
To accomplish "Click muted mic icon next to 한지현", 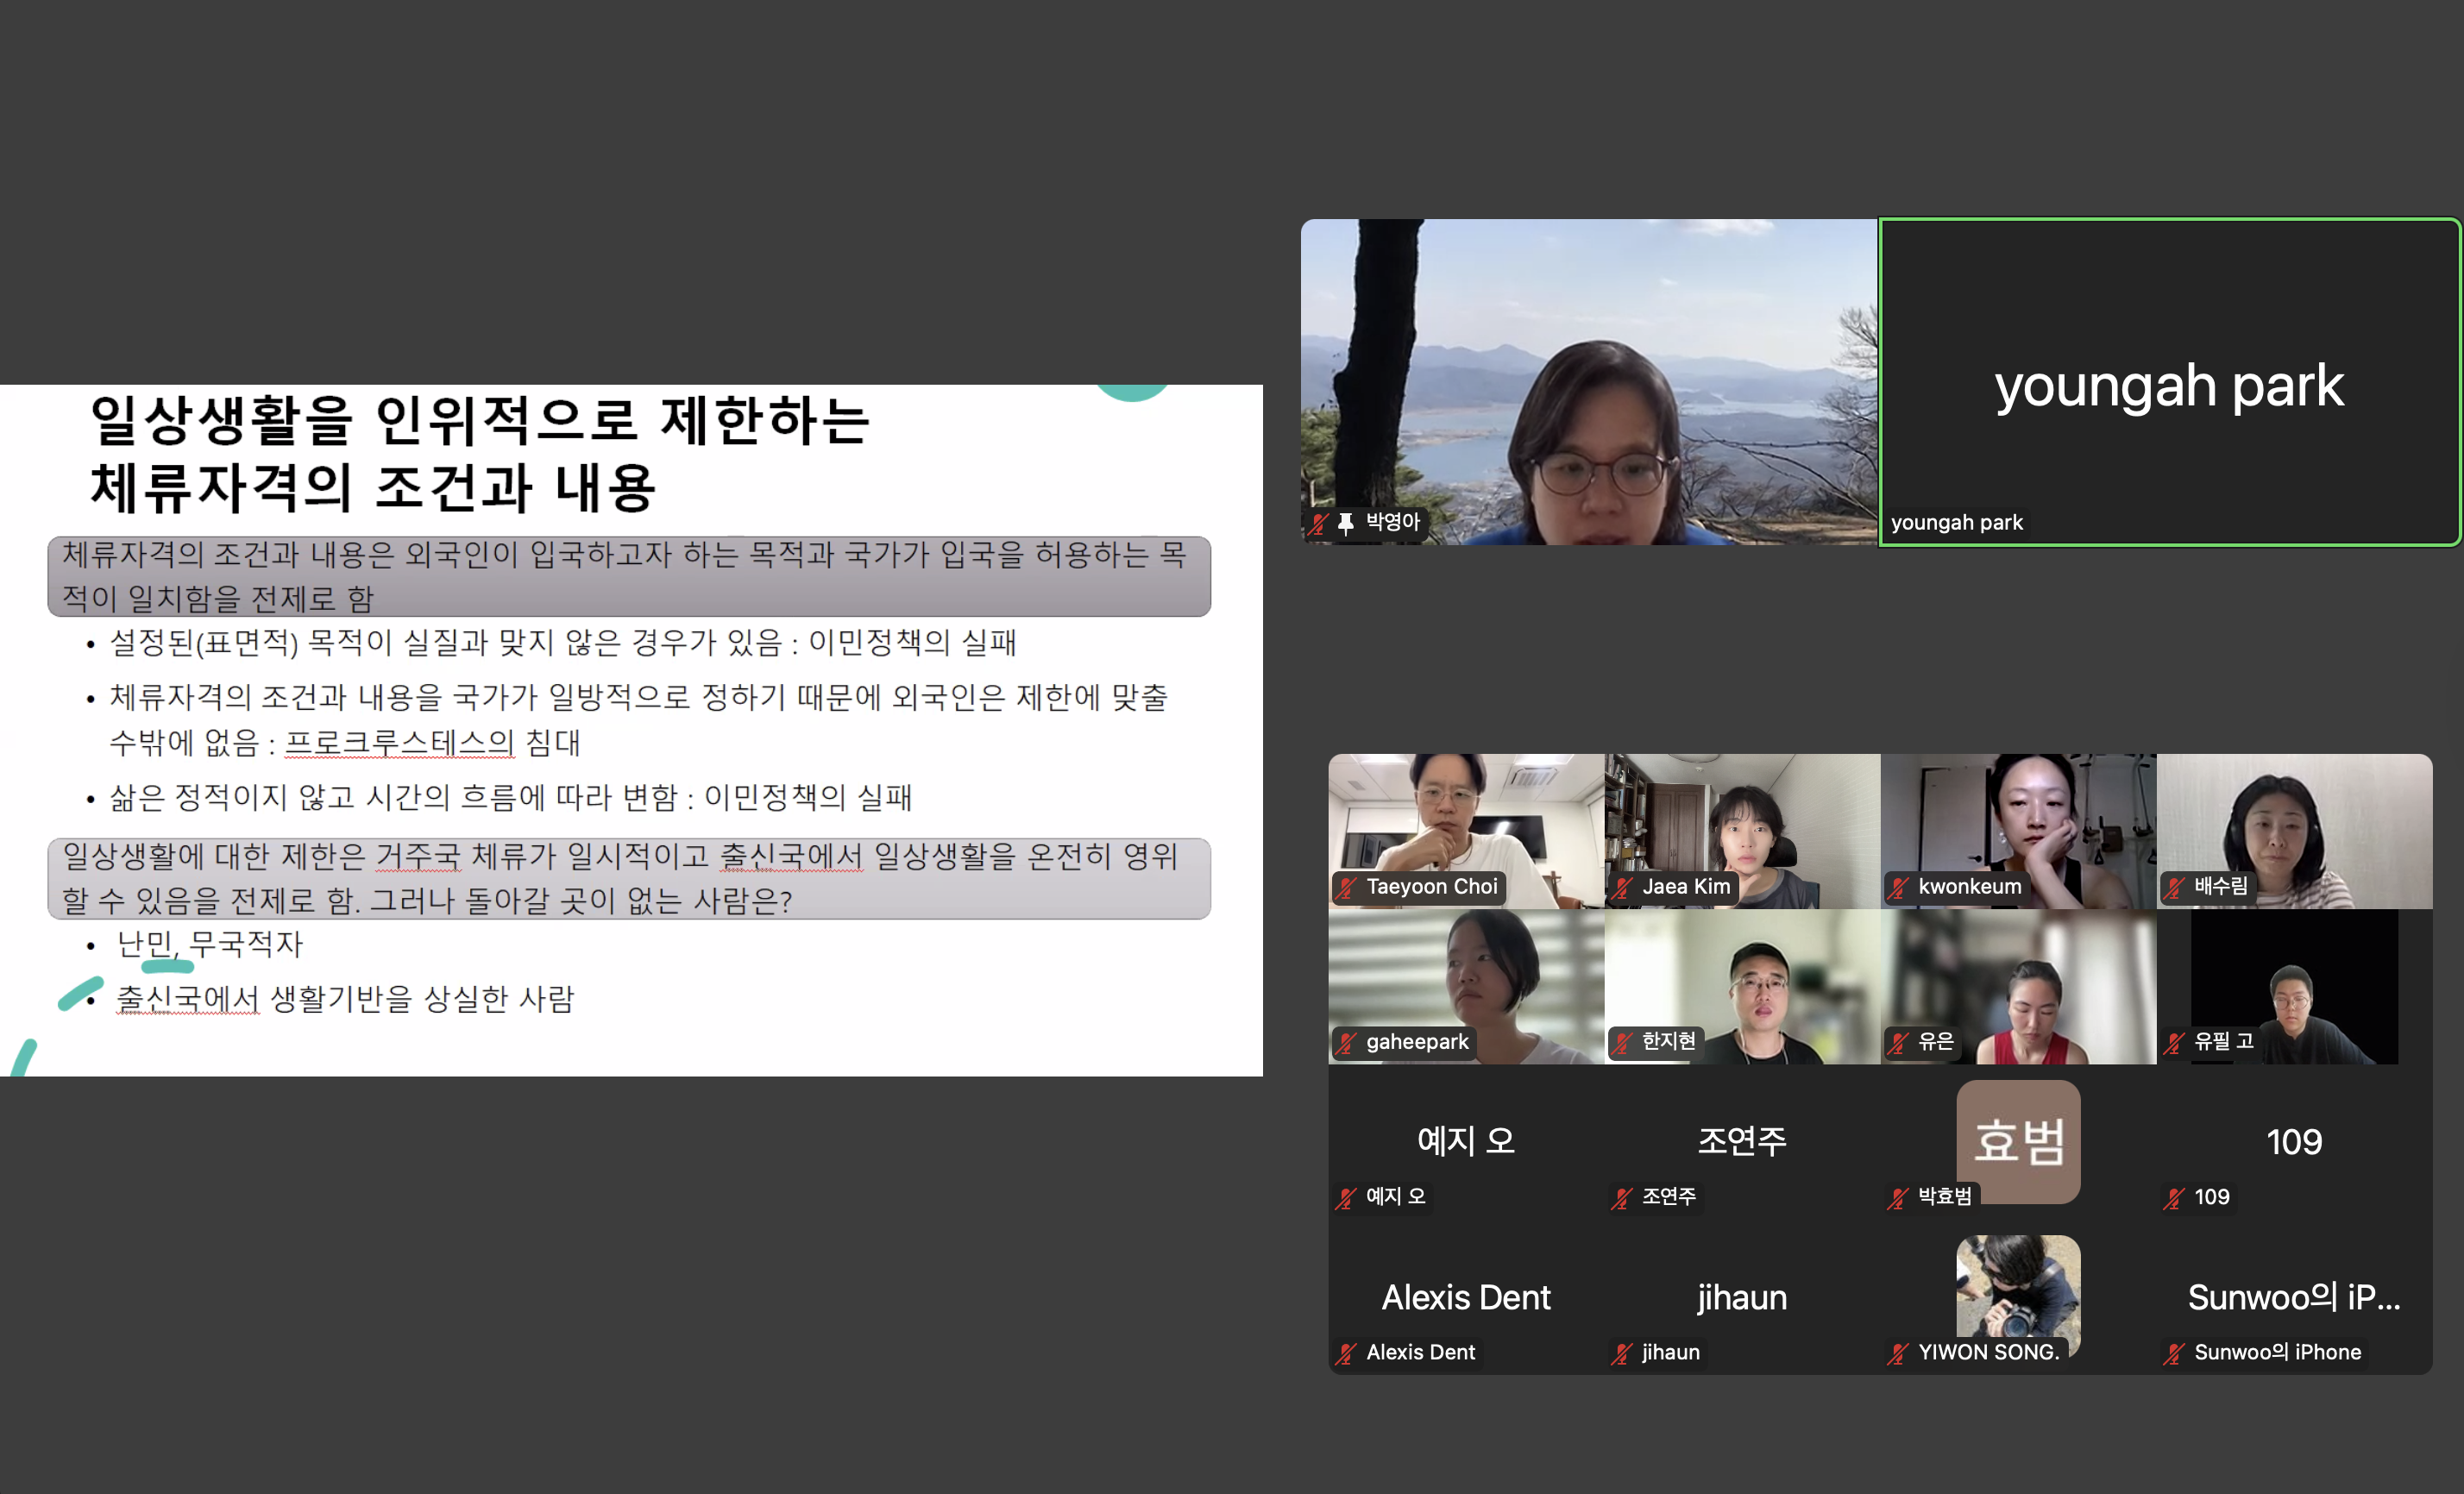I will click(x=1622, y=1043).
